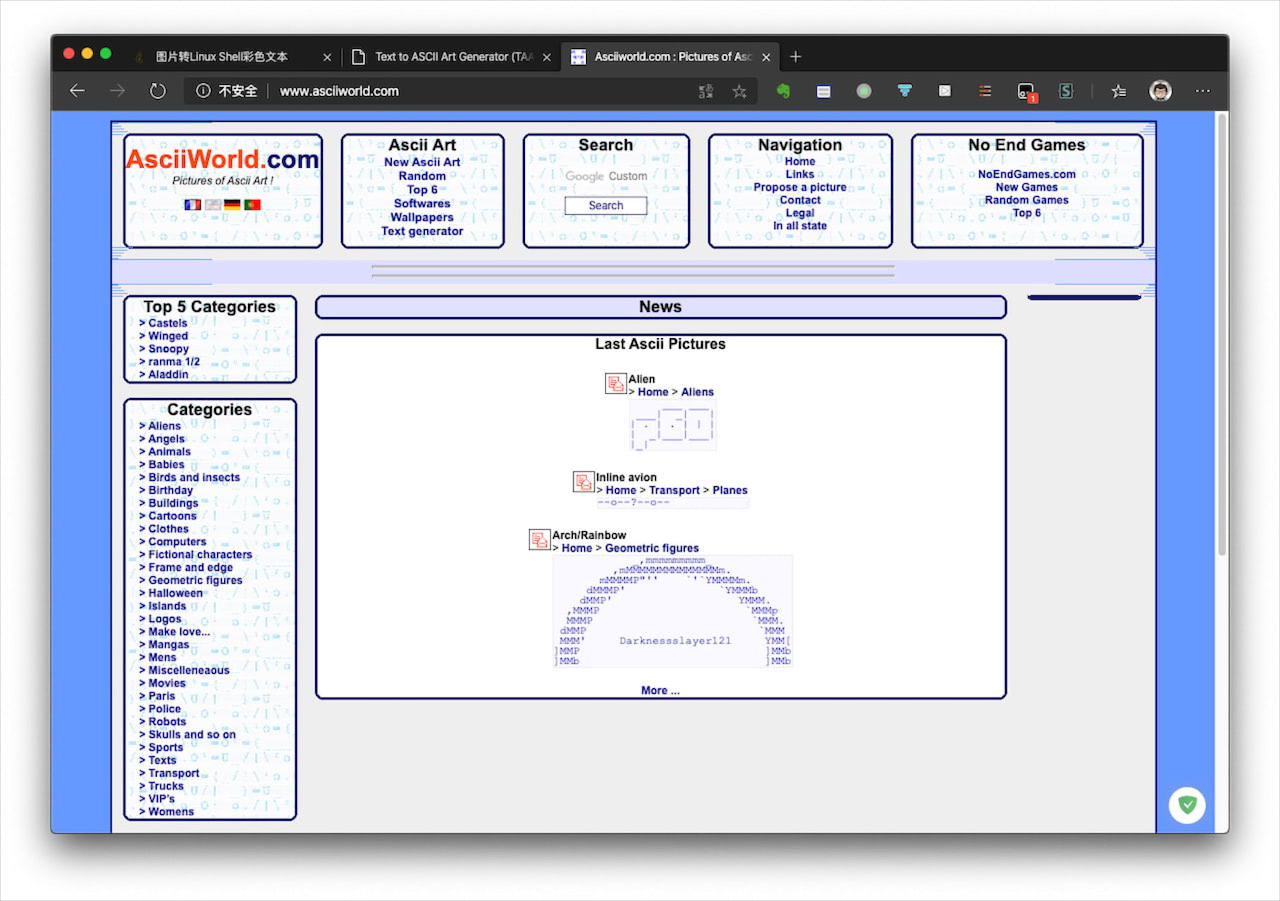
Task: Open a new browser tab
Action: pos(796,57)
